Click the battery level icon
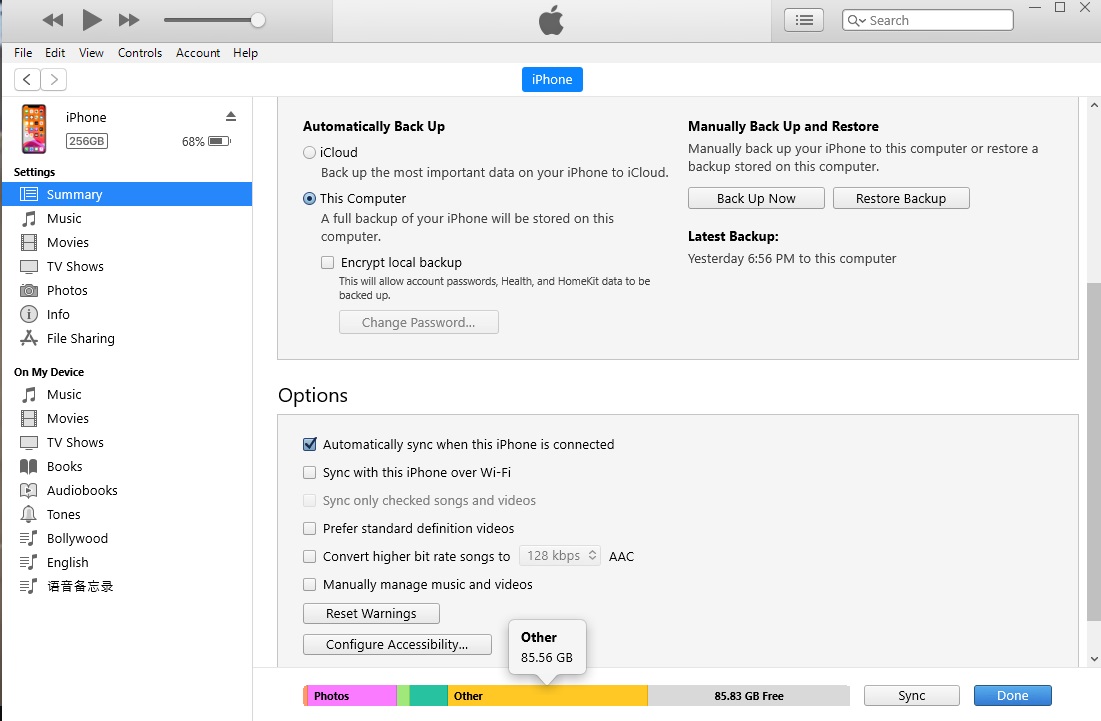The height and width of the screenshot is (721, 1101). 220,141
